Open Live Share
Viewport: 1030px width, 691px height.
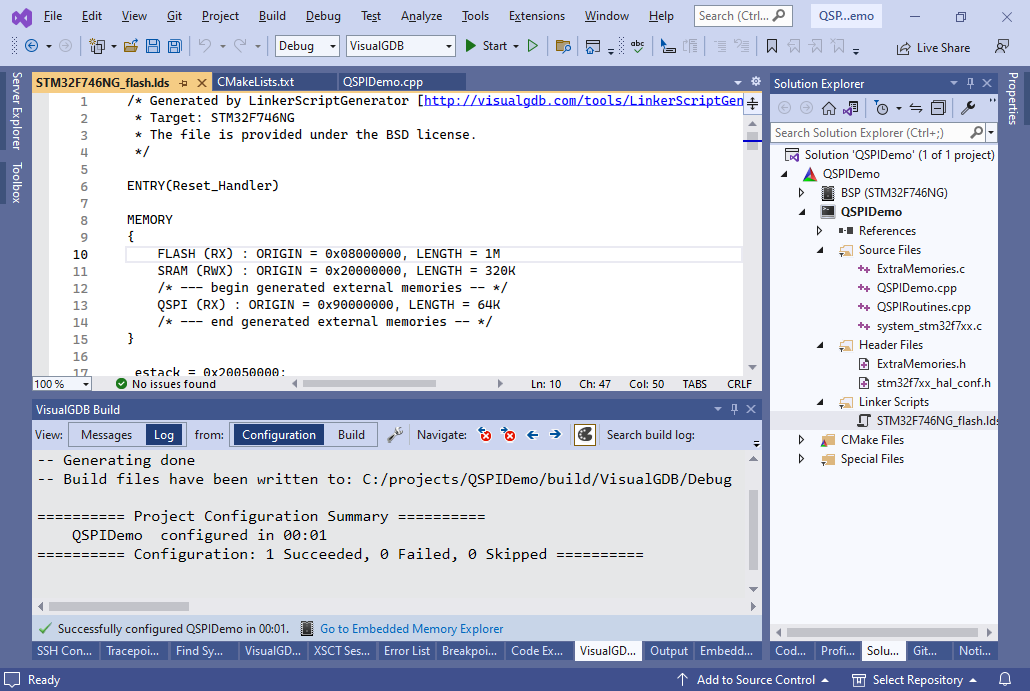pos(933,47)
